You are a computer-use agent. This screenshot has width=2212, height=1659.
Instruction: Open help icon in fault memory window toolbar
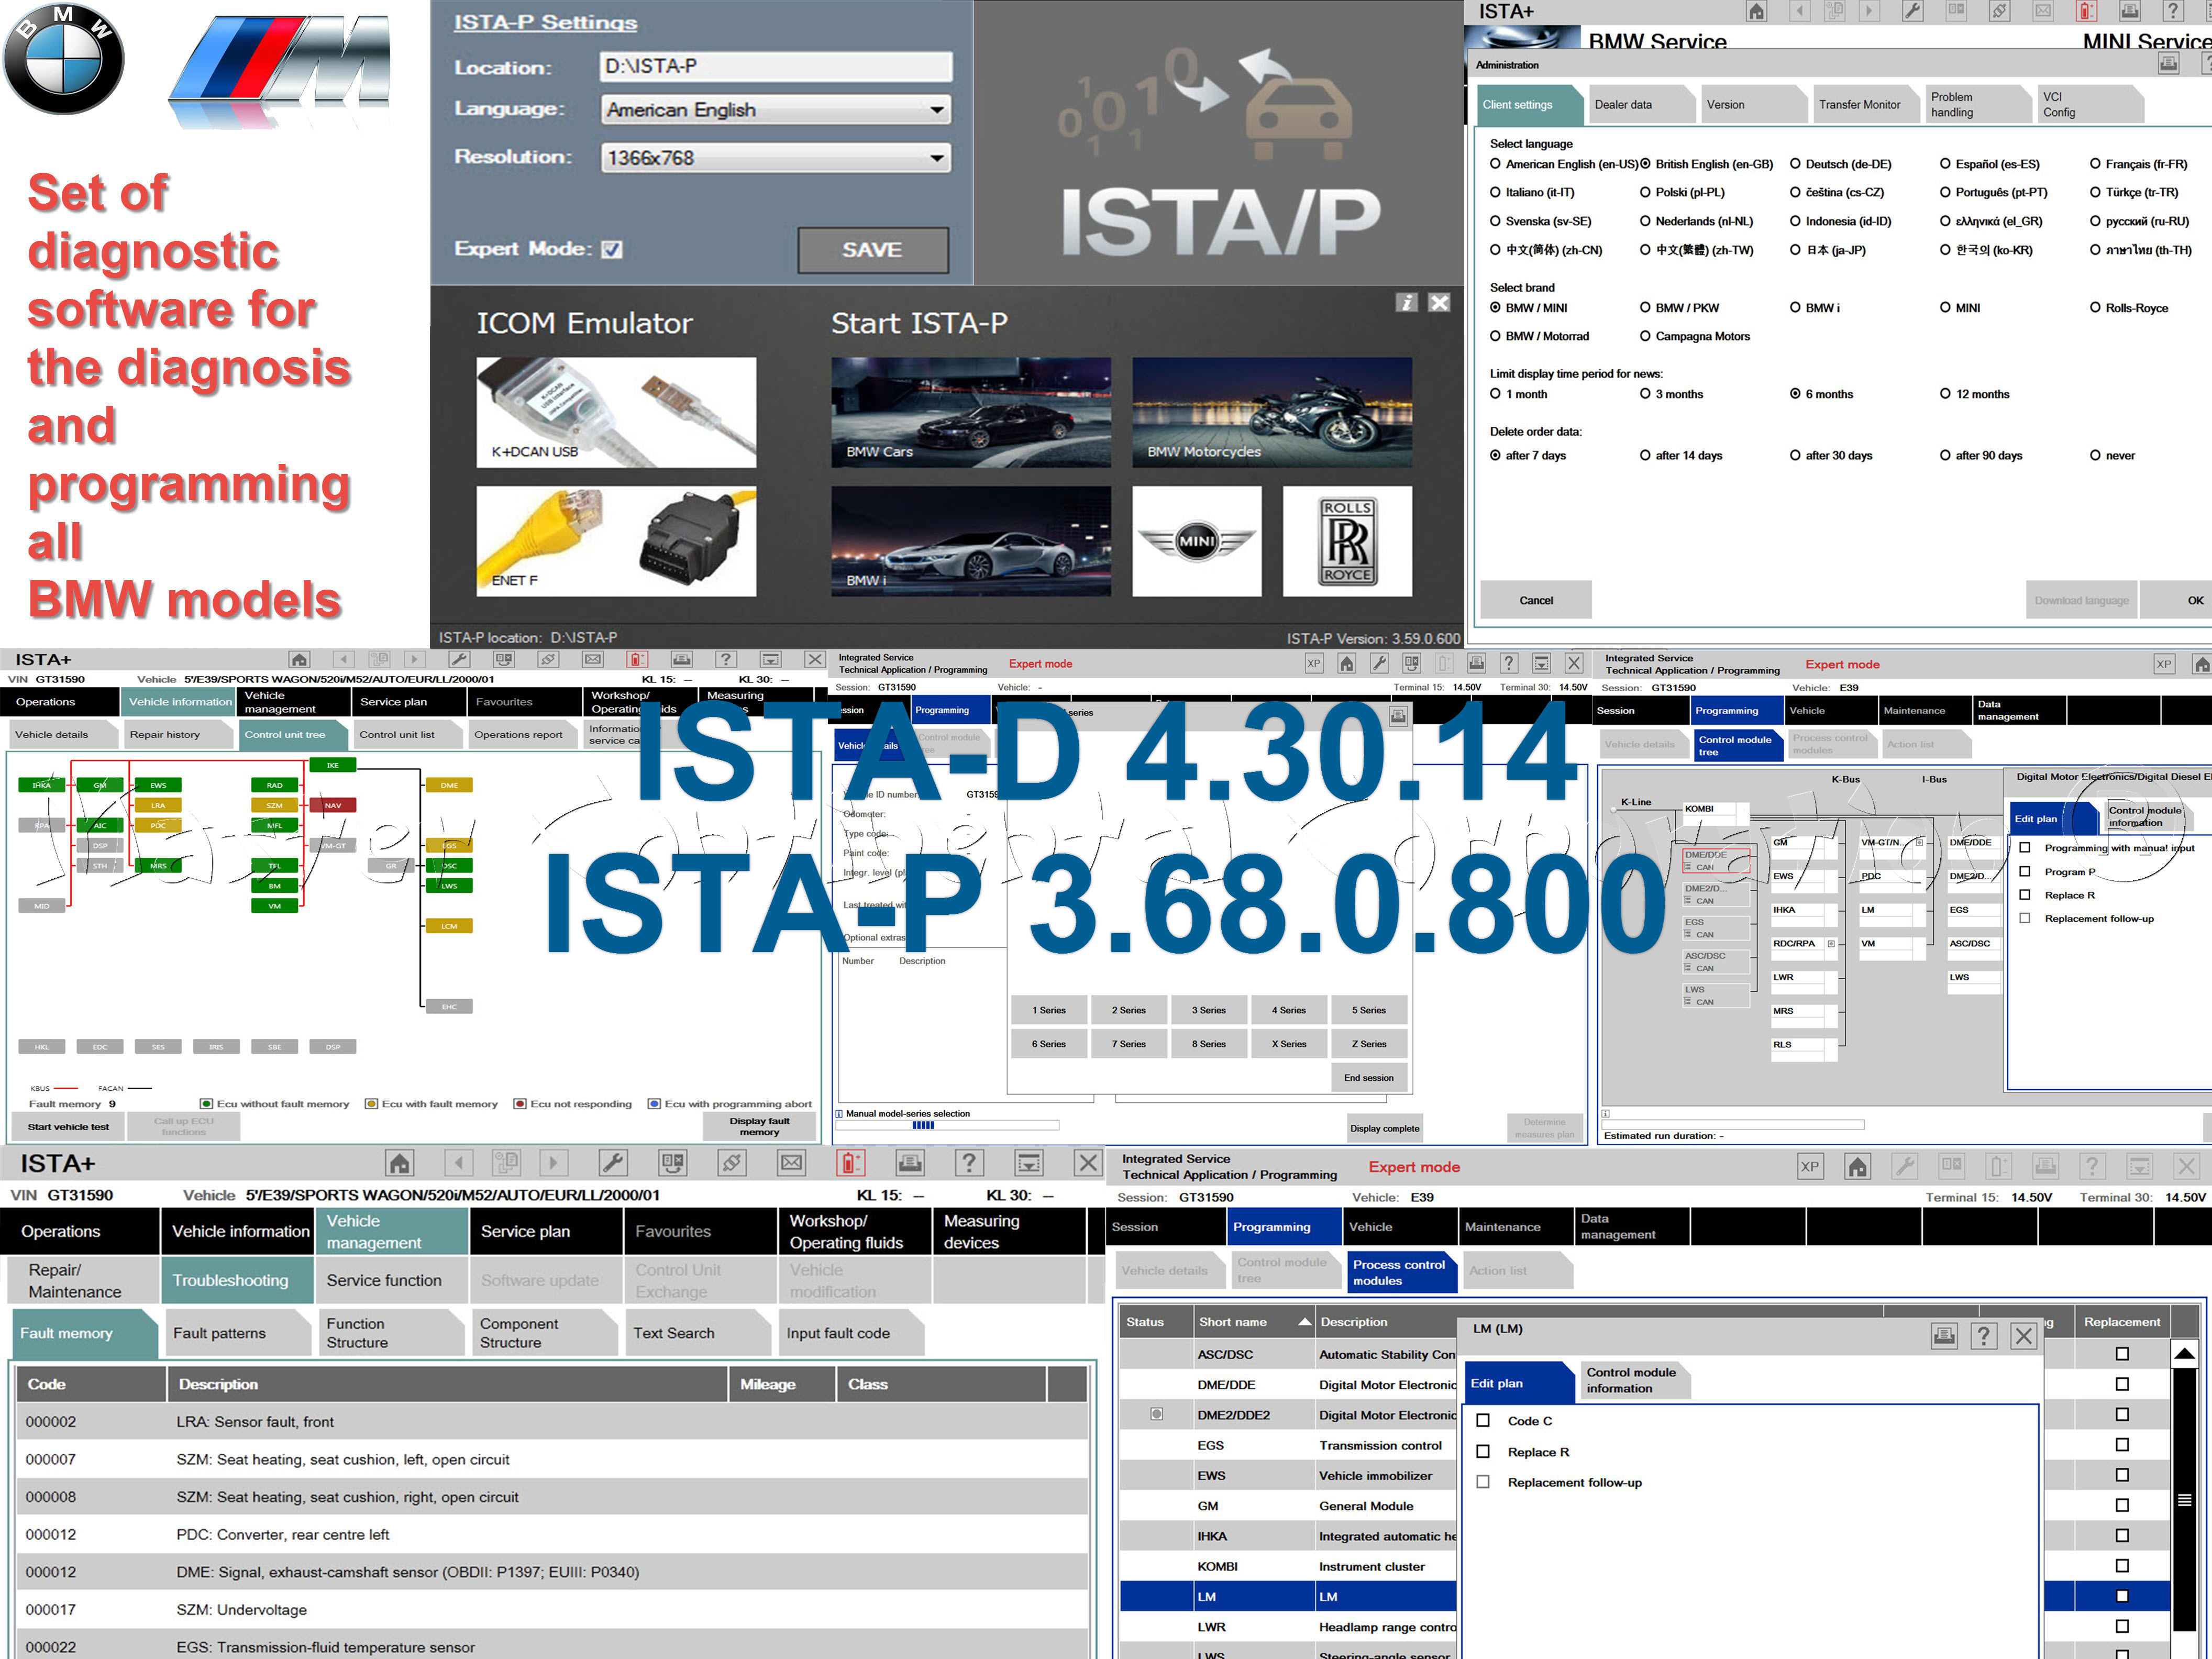pyautogui.click(x=968, y=1163)
